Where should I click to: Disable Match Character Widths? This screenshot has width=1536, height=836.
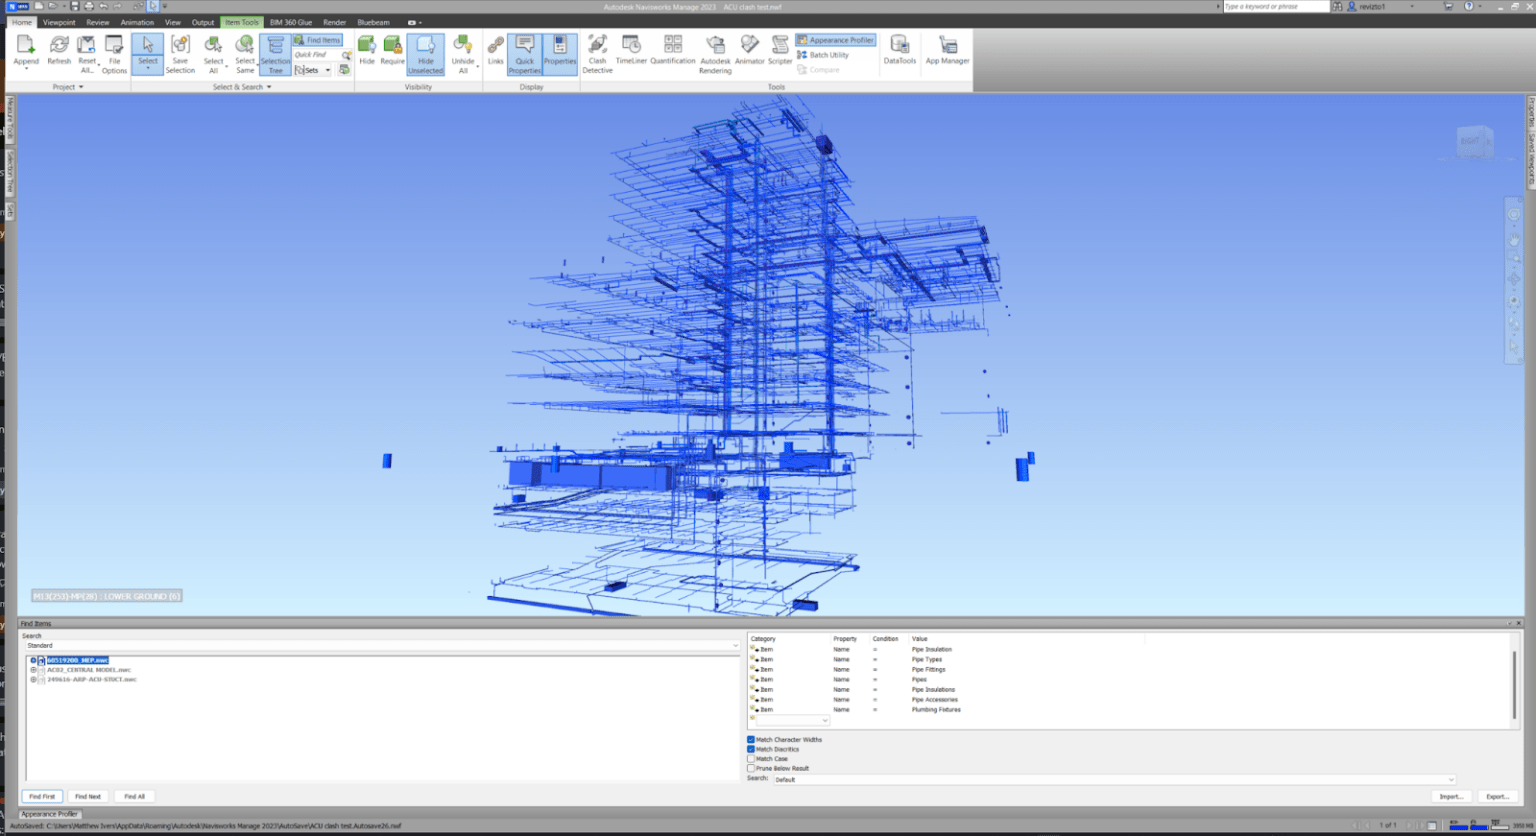click(x=751, y=740)
